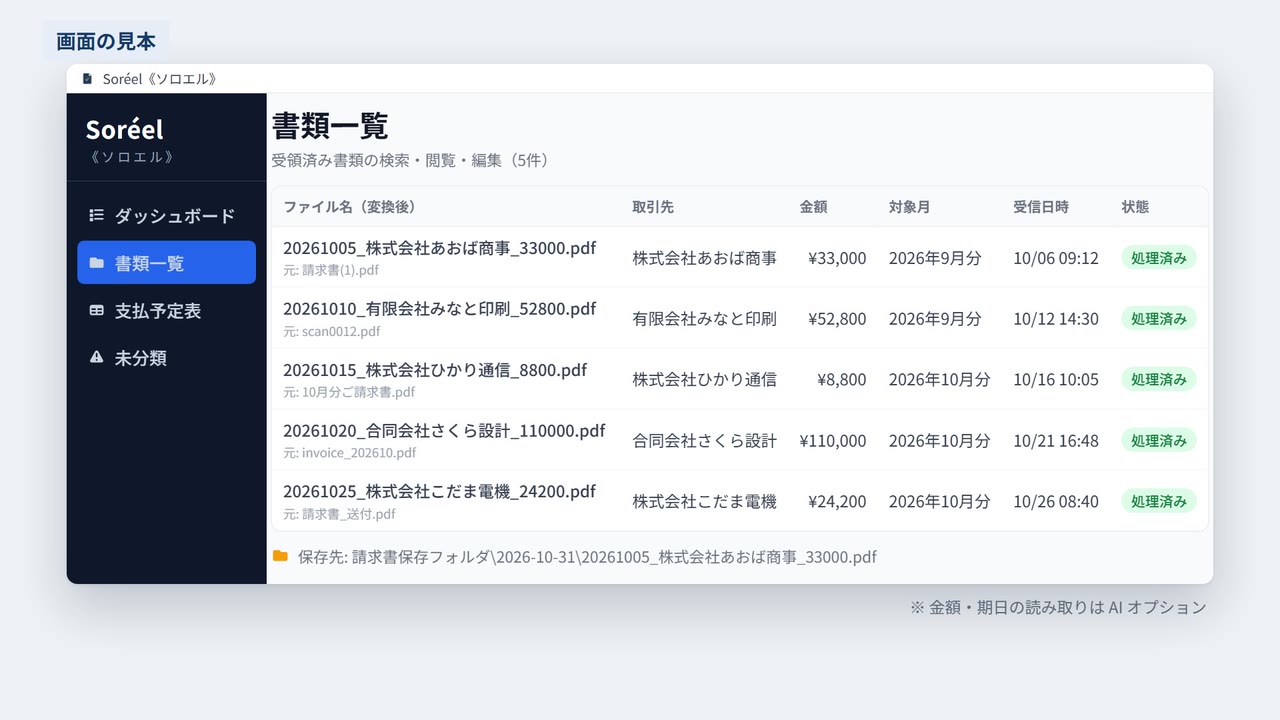Click the table icon beside 支払予定表
1280x720 pixels.
point(96,311)
